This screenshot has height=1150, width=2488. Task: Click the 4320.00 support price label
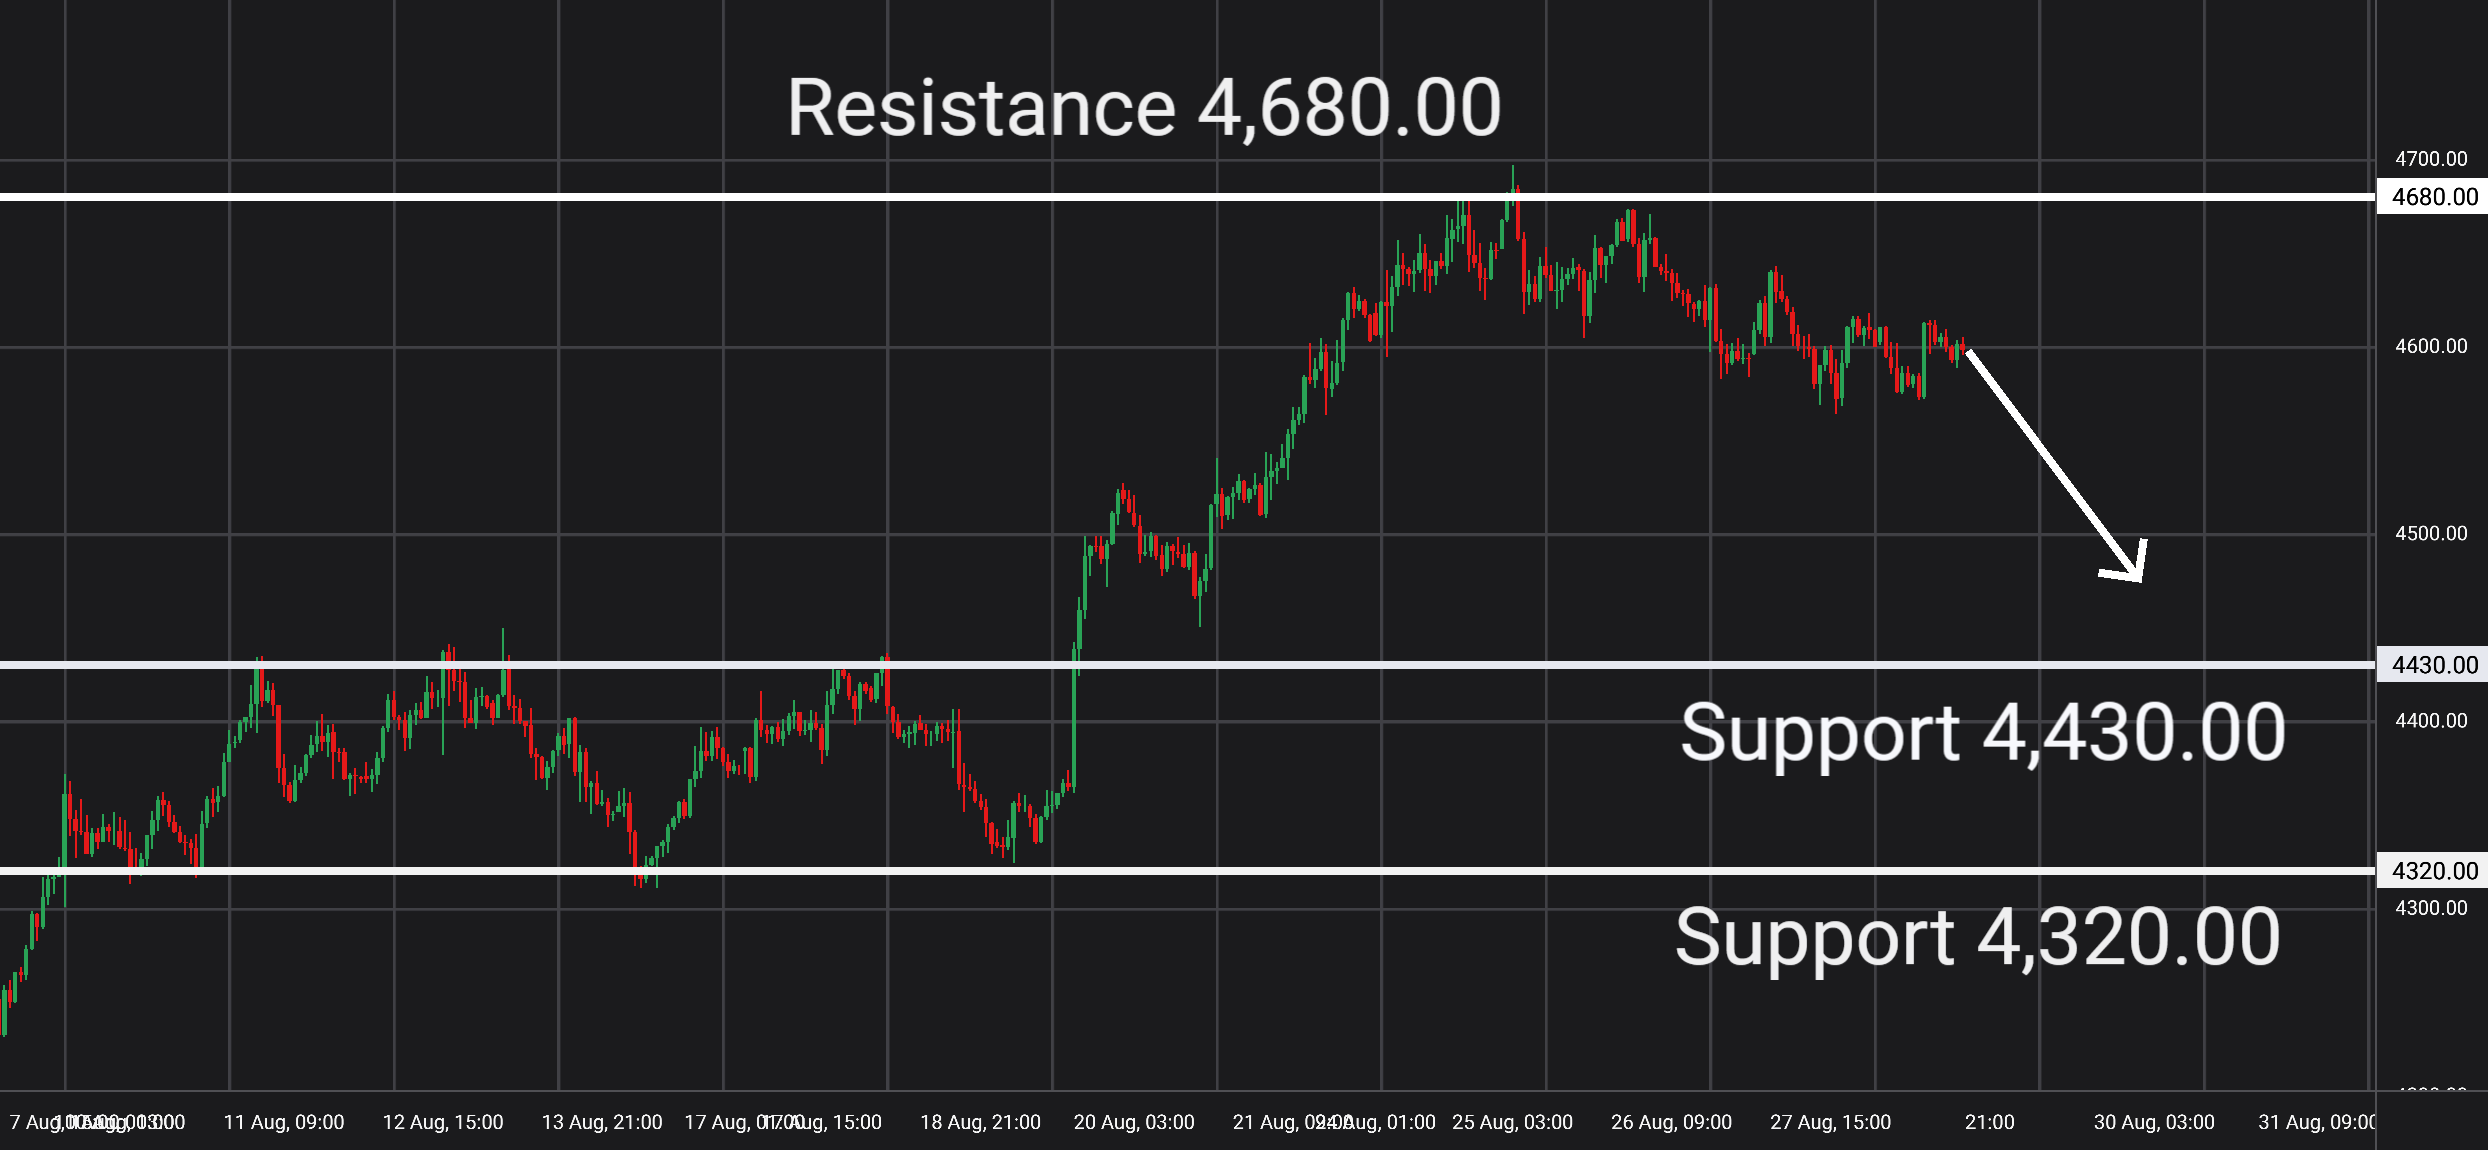click(x=2432, y=871)
